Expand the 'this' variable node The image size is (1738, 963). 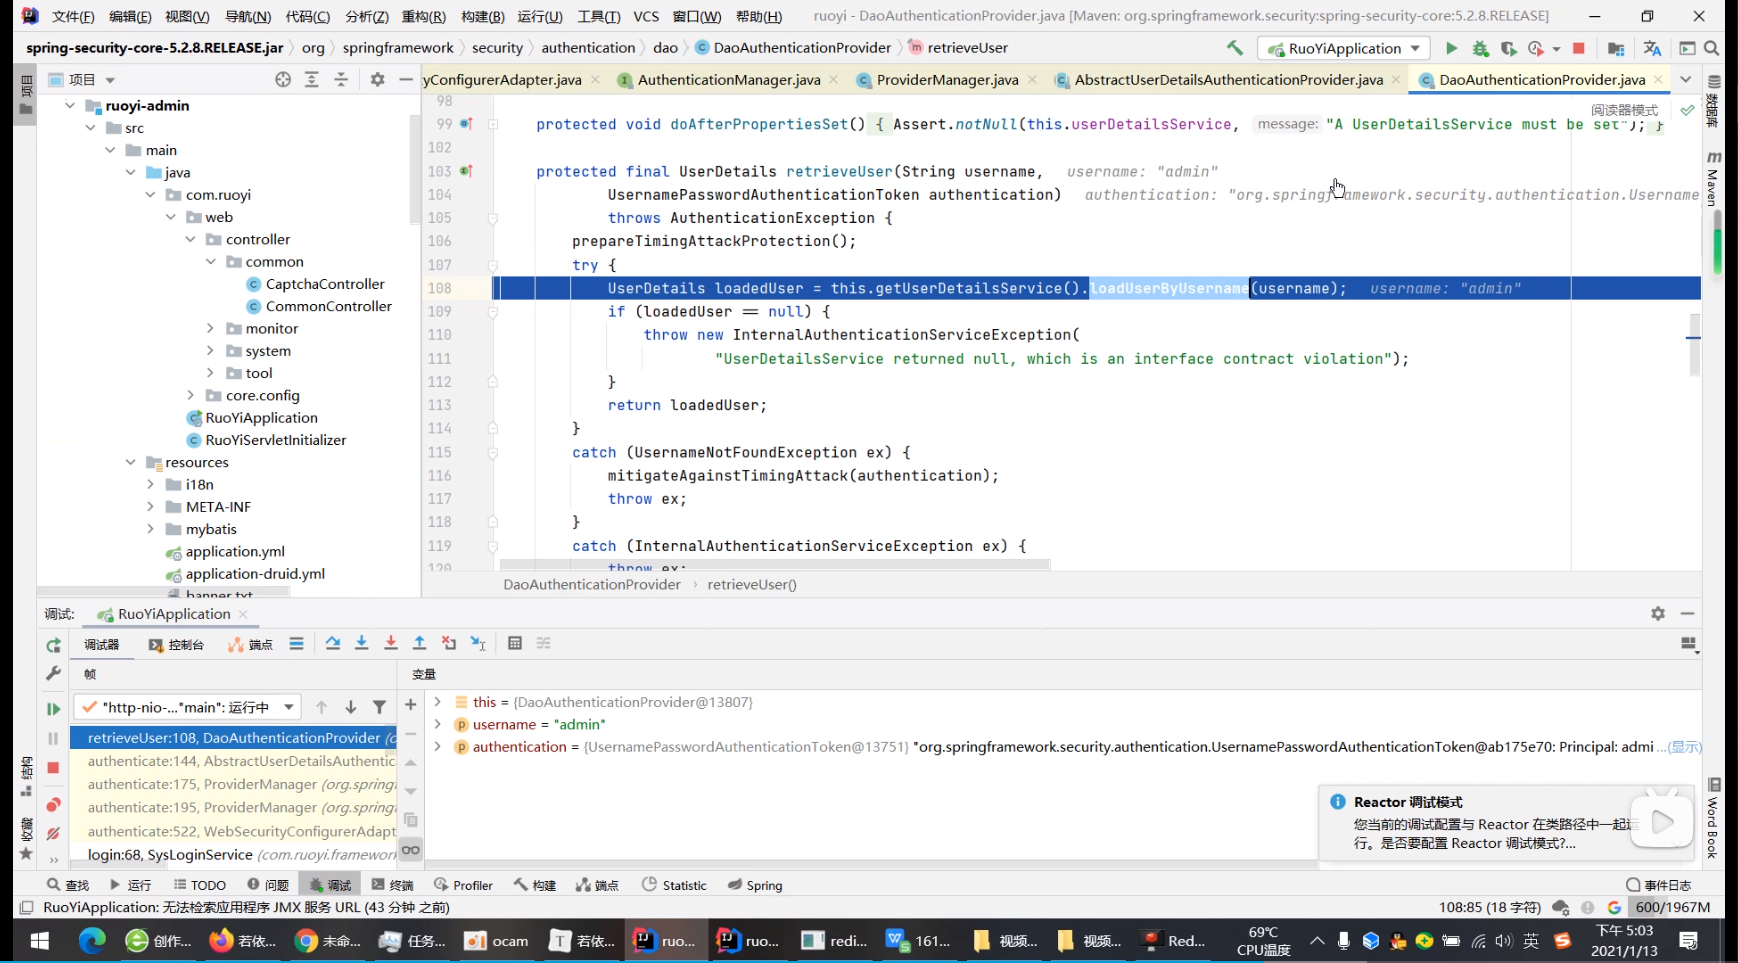coord(437,702)
